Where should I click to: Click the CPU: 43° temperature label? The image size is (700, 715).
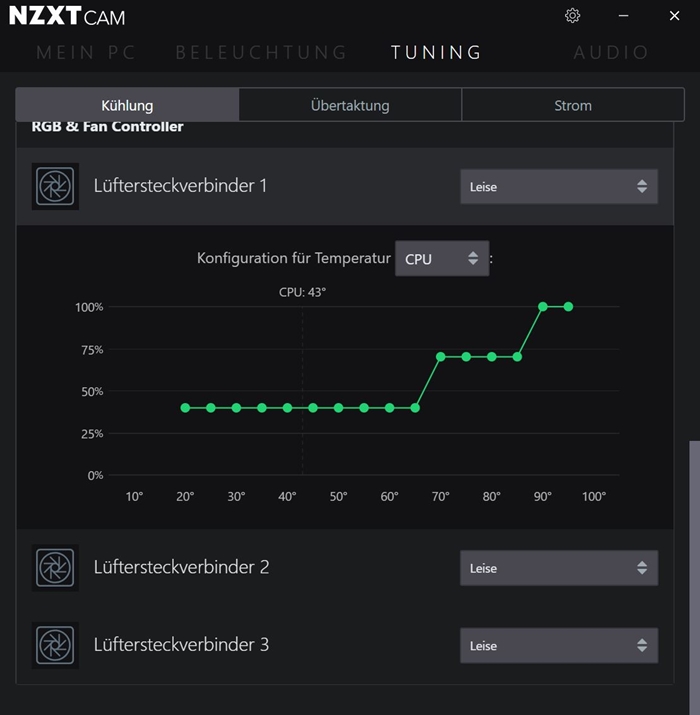point(302,292)
